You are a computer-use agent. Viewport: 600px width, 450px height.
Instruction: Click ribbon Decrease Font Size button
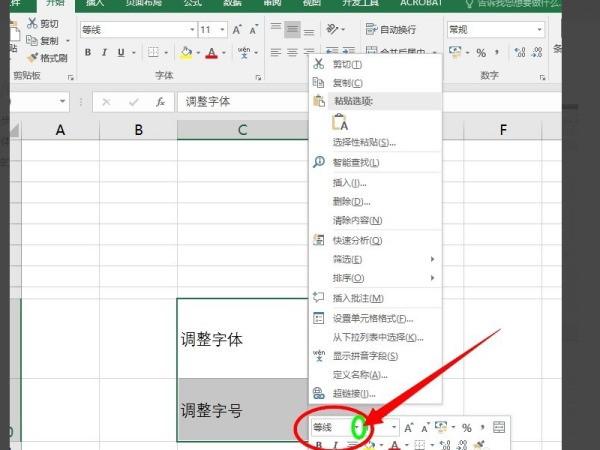[254, 30]
